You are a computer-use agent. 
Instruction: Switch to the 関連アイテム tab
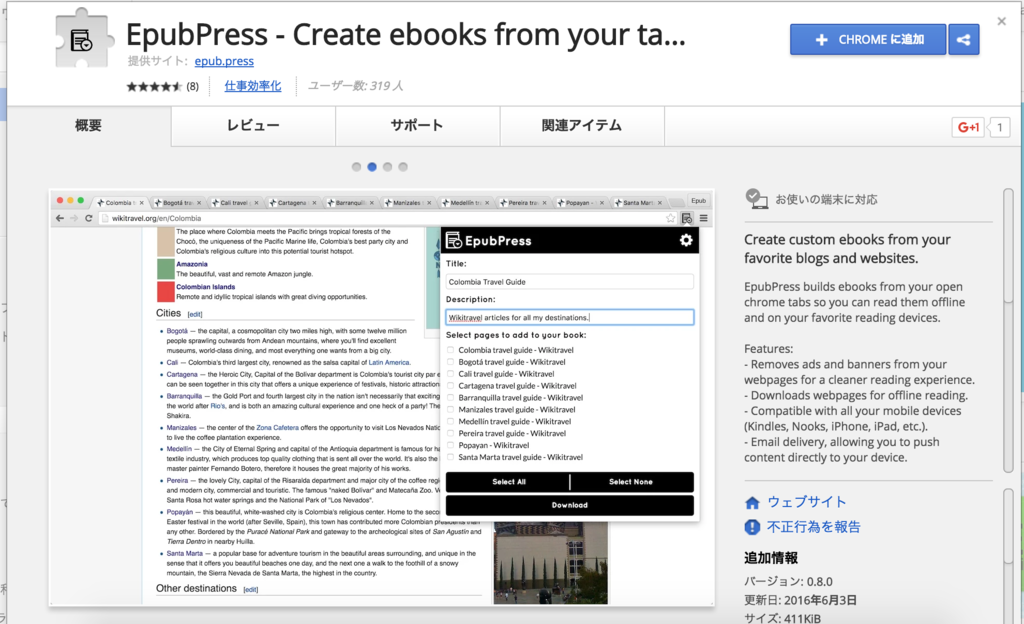pyautogui.click(x=582, y=125)
